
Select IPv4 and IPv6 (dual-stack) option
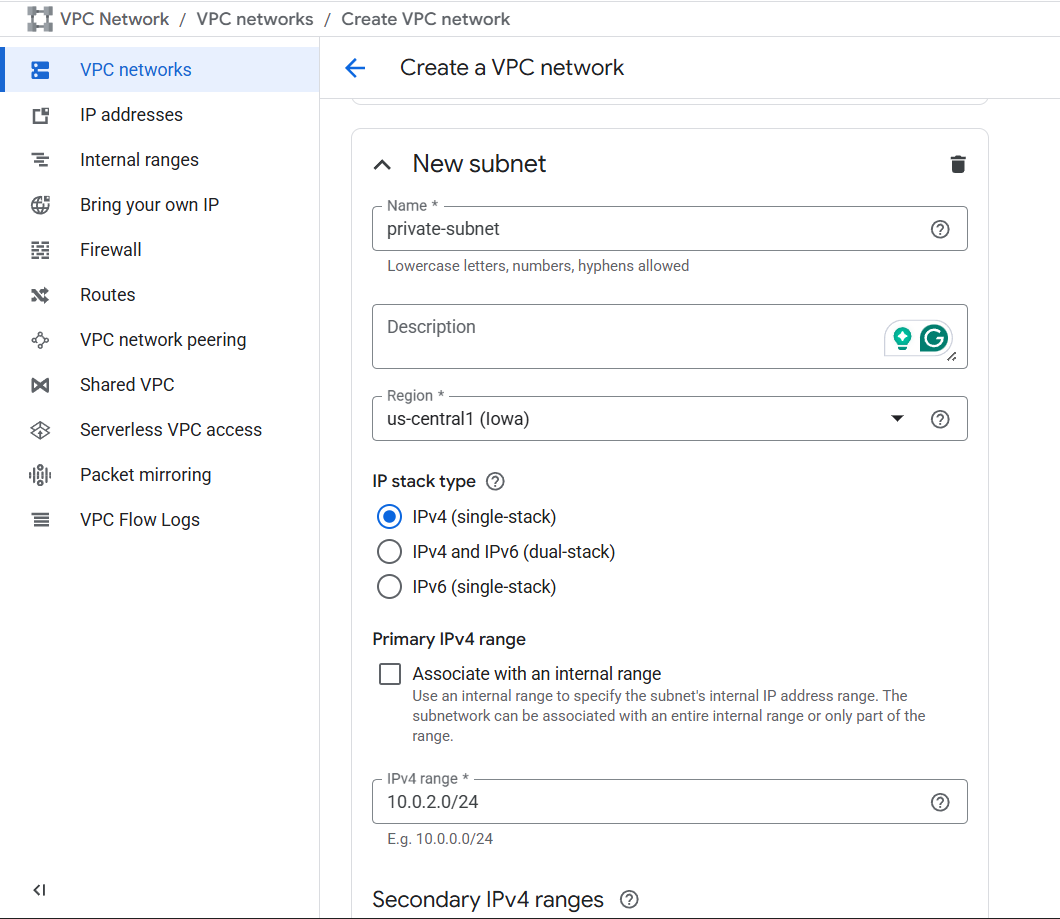[x=389, y=552]
